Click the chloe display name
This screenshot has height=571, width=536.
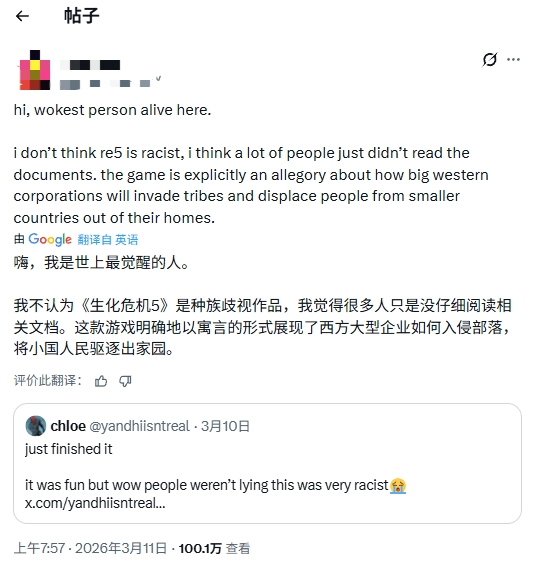tap(68, 426)
